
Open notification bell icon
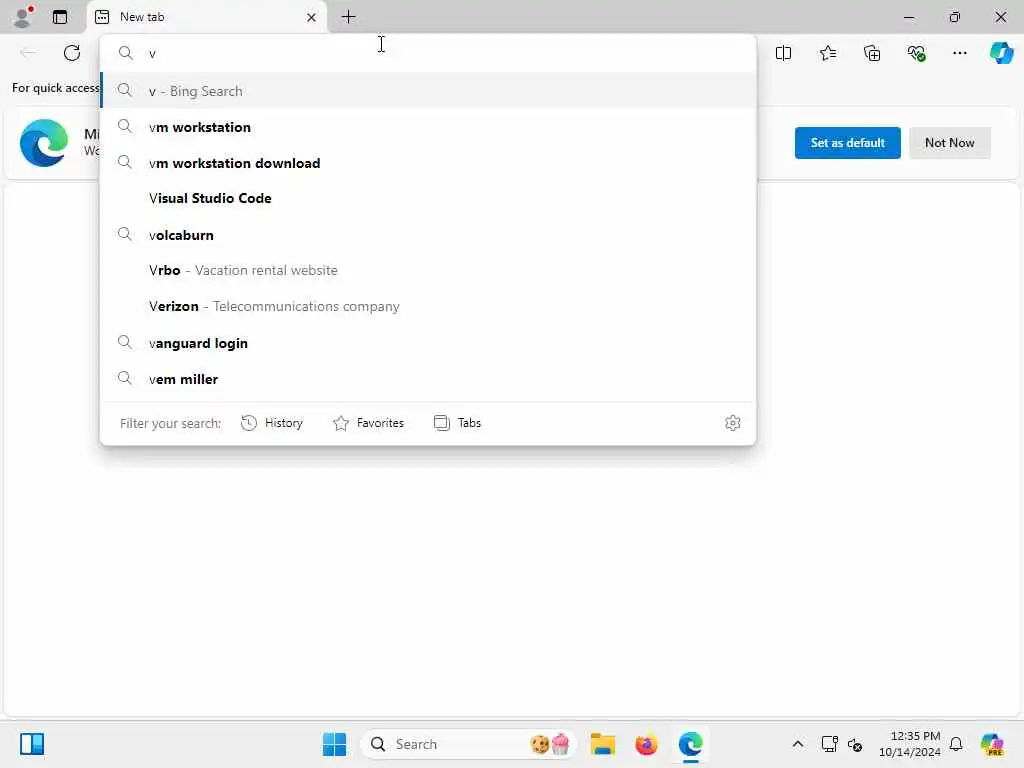[956, 744]
